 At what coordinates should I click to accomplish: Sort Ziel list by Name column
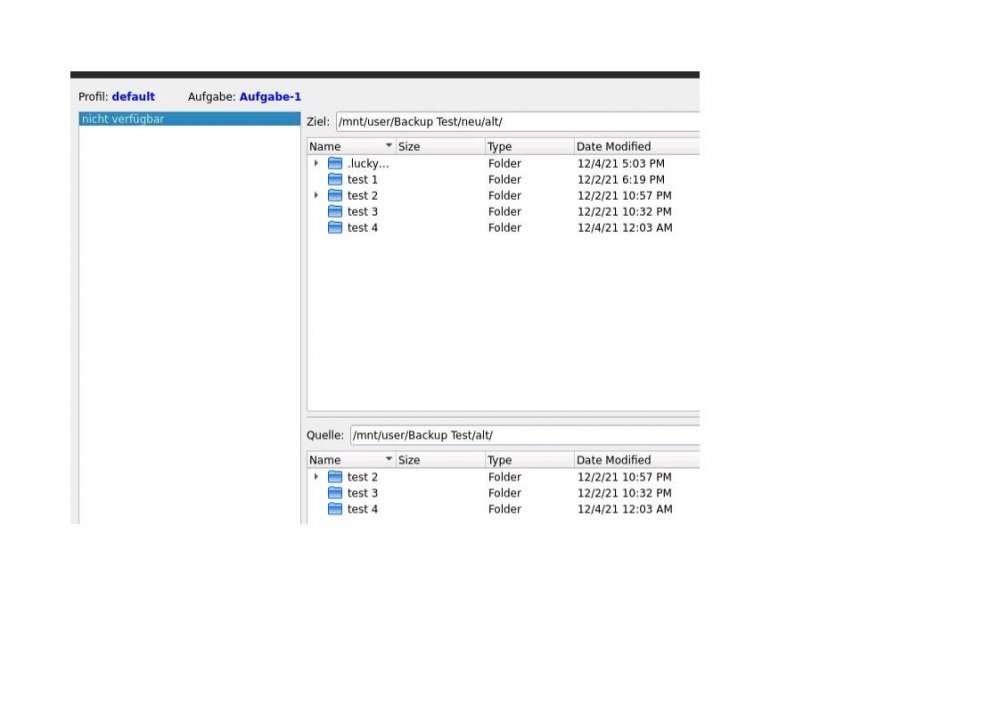[x=351, y=147]
